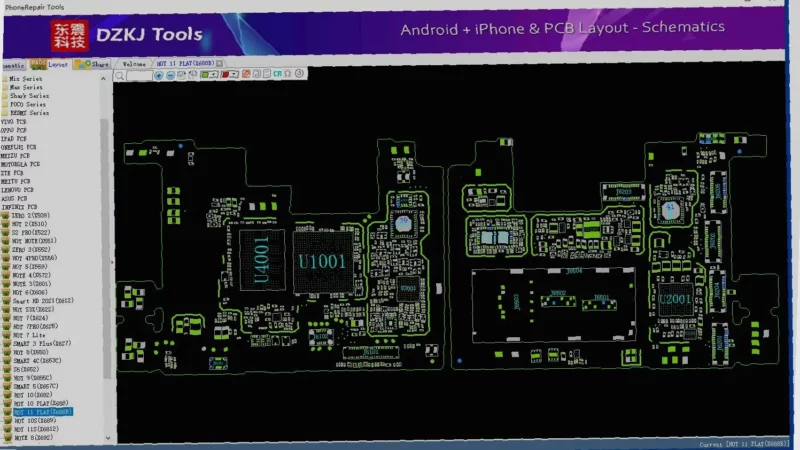Expand the ONEPLUS PCB category
This screenshot has height=450, width=800.
(x=18, y=147)
